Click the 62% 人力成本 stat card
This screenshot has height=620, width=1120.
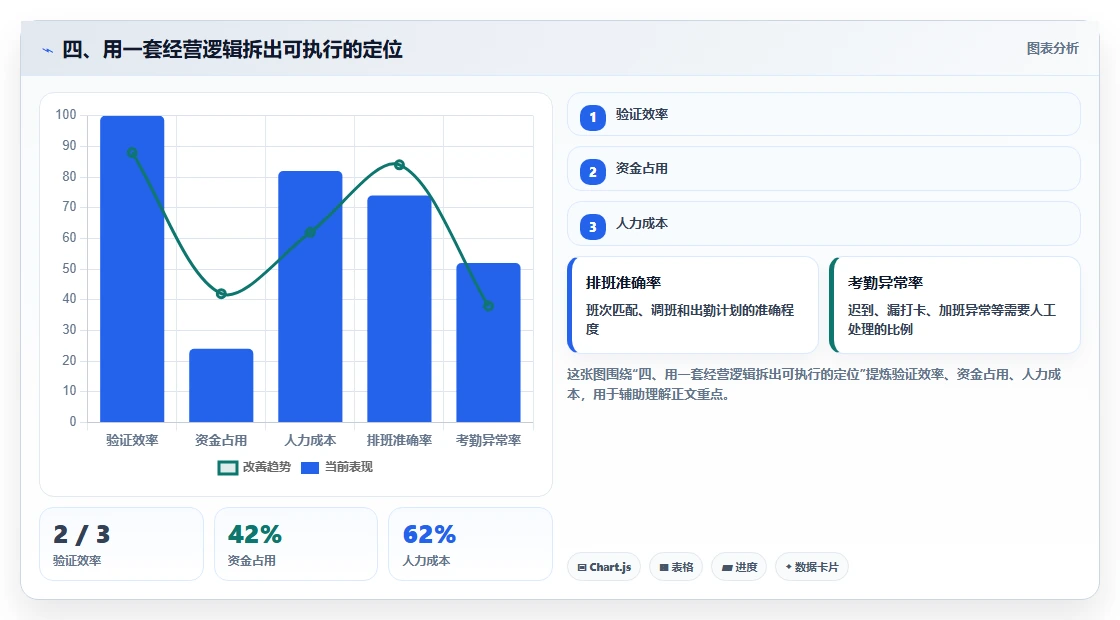coord(470,544)
